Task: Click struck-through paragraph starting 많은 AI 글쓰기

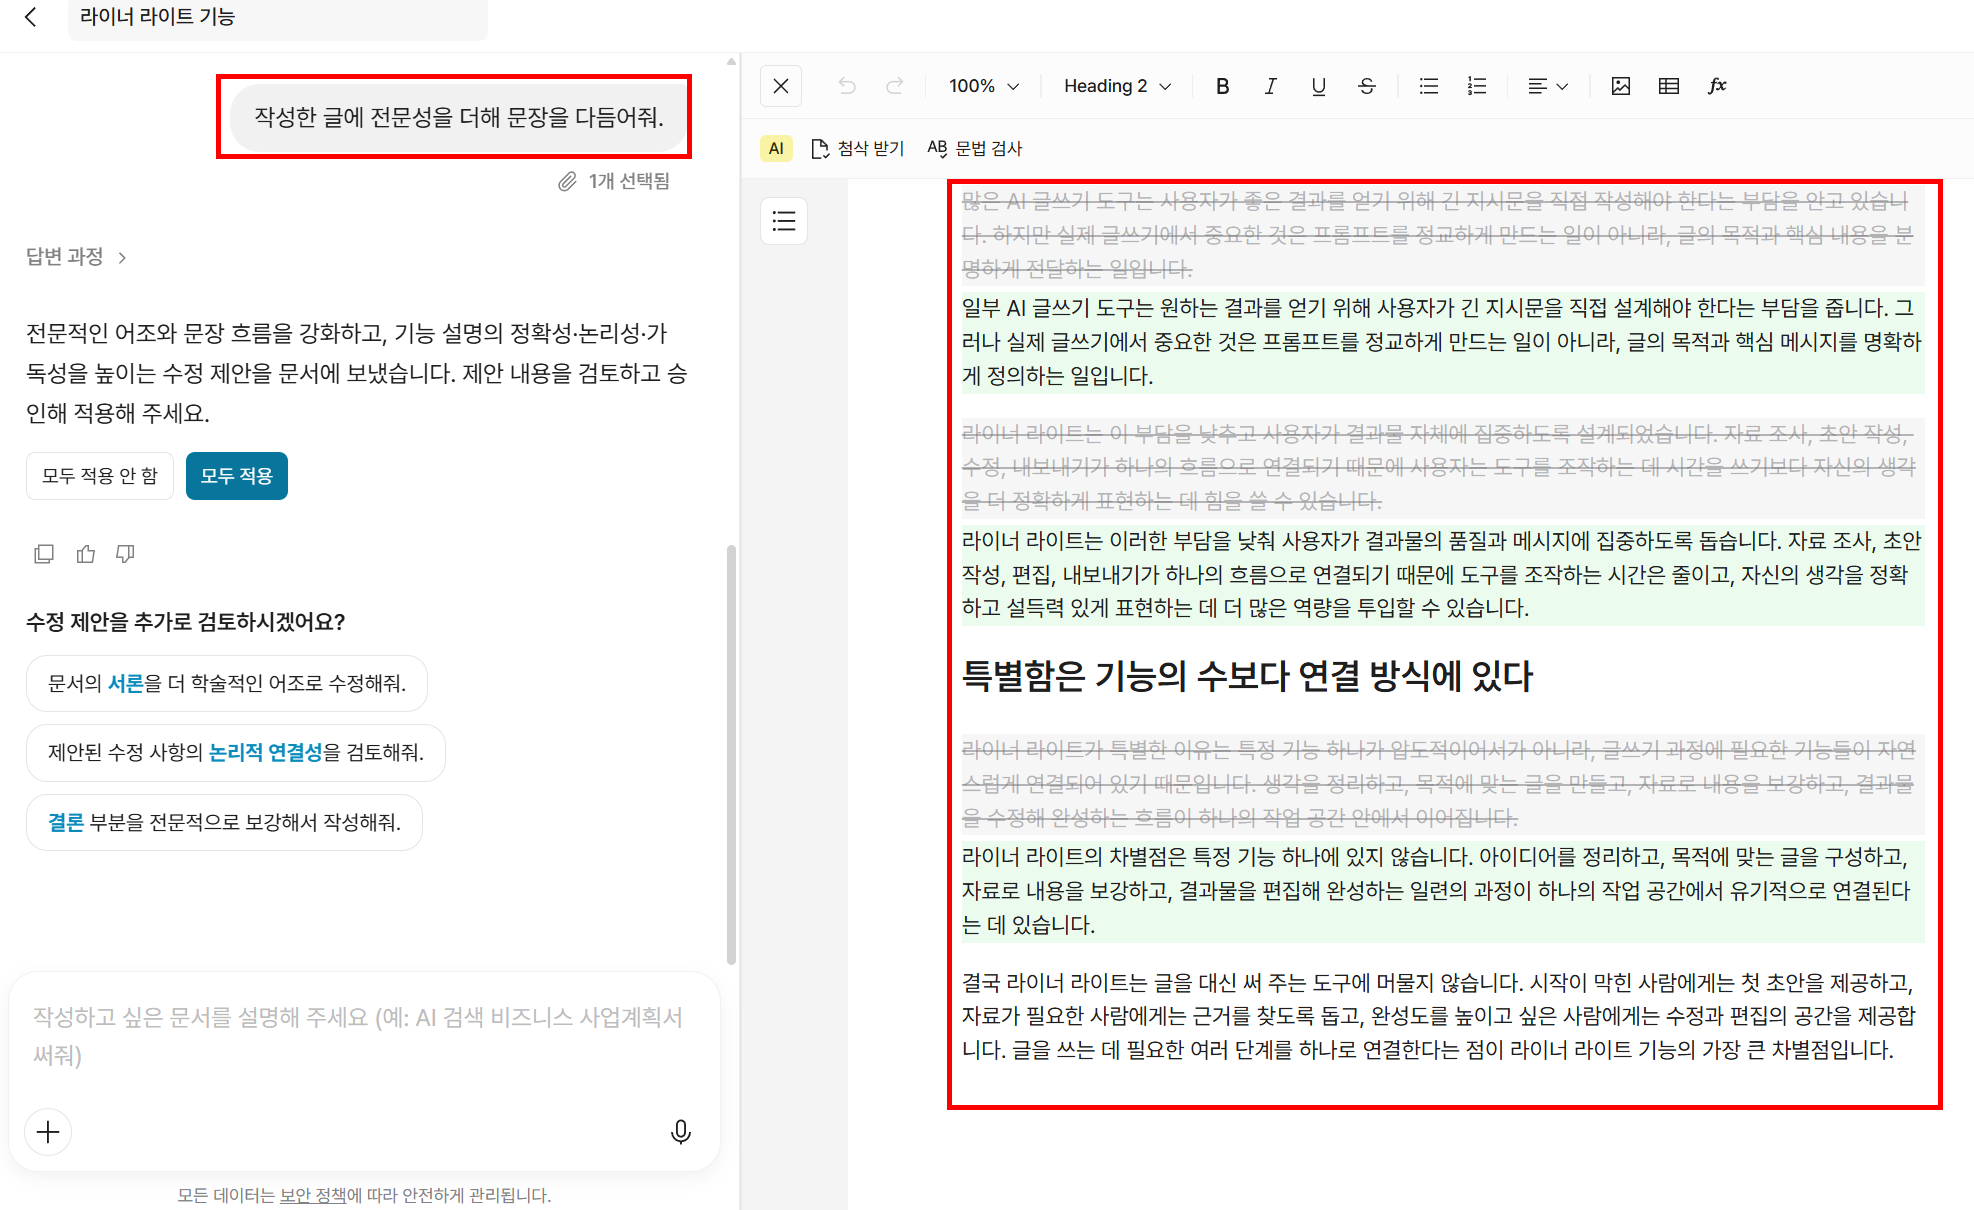Action: coord(1442,235)
